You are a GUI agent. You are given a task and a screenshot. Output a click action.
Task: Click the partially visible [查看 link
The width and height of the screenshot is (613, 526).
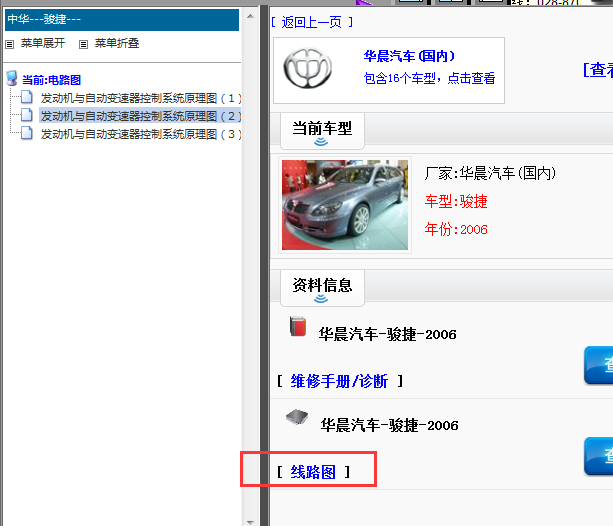coord(598,70)
